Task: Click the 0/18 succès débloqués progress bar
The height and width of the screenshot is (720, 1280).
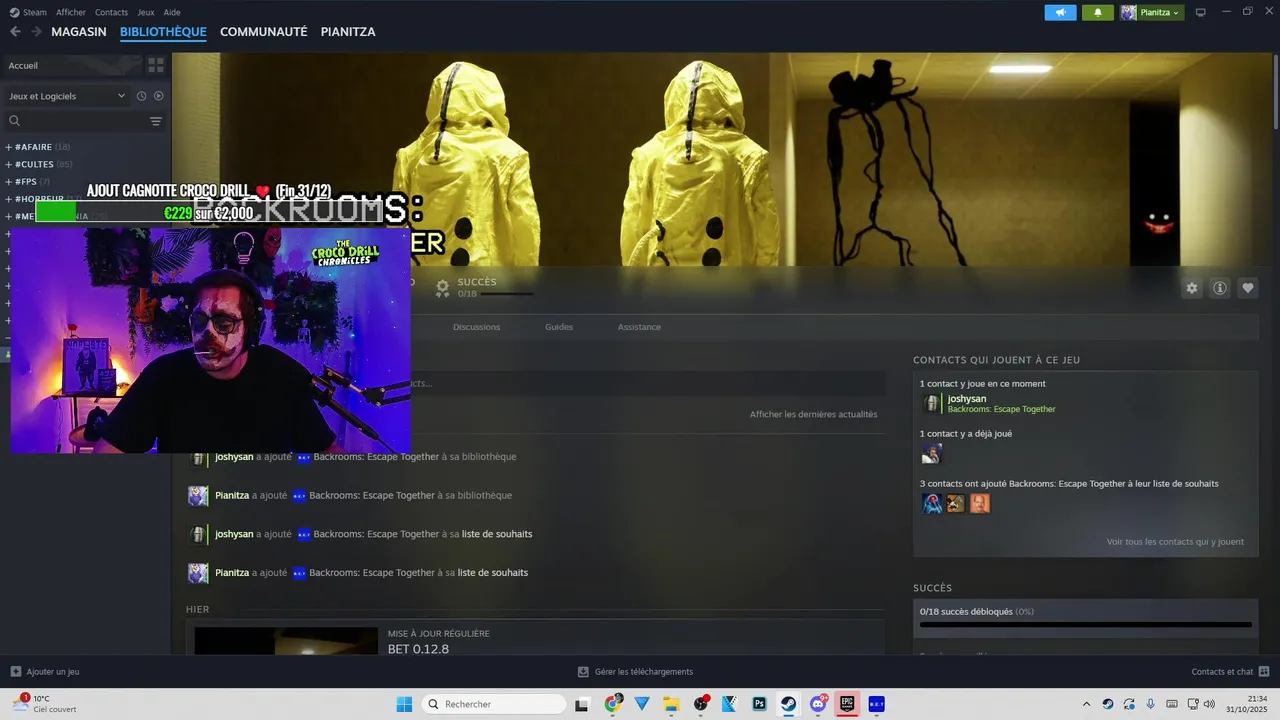Action: pyautogui.click(x=1085, y=624)
